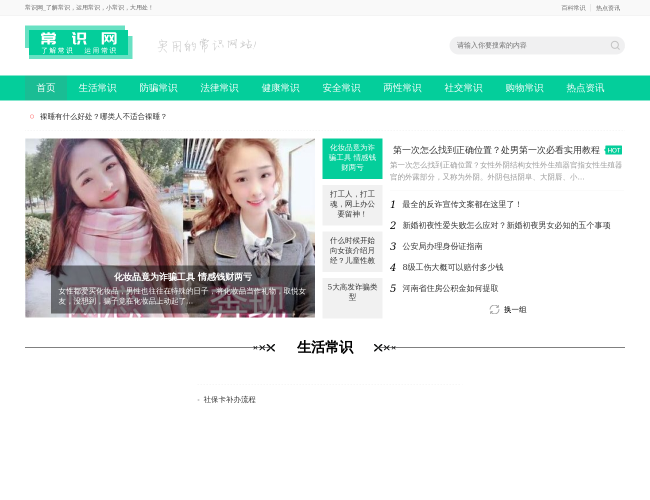Click the refresh icon beside 换一组
The image size is (650, 500).
(x=494, y=309)
